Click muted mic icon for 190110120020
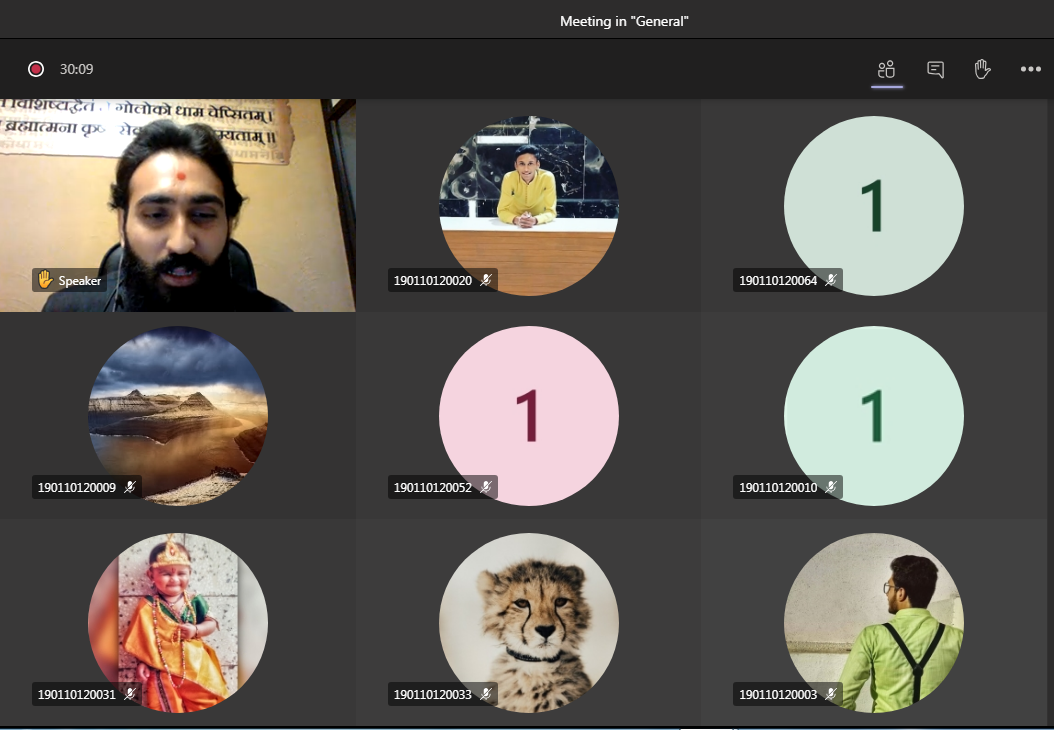The image size is (1054, 730). [486, 280]
